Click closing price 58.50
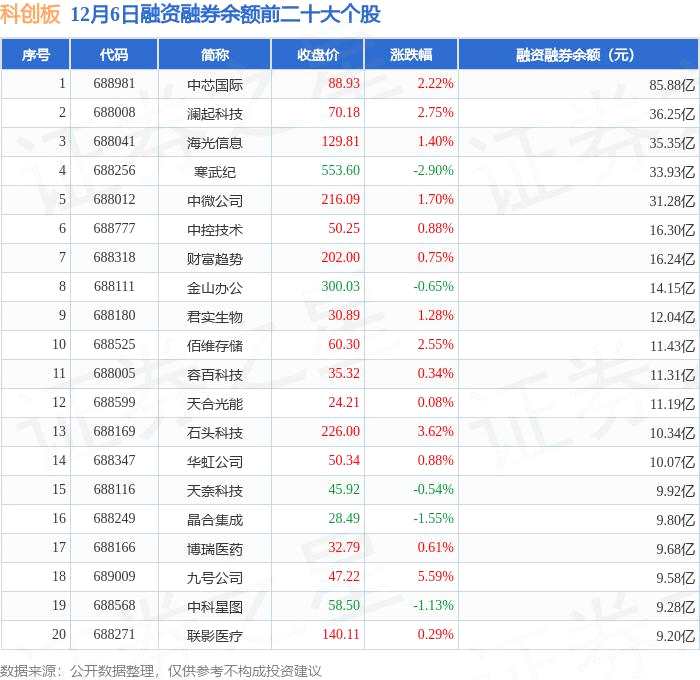Screen dimensions: 700x680 tap(344, 606)
